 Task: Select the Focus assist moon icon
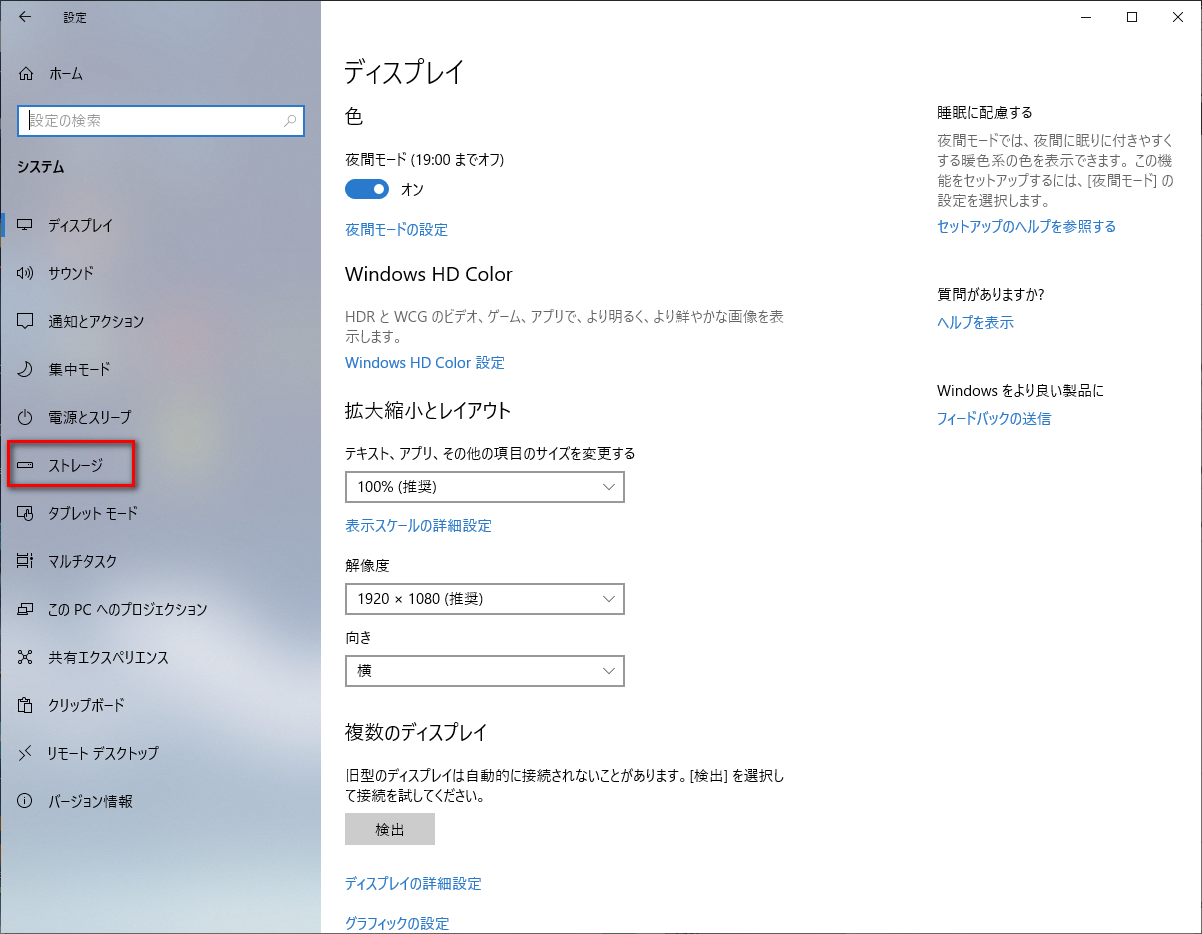[x=26, y=369]
